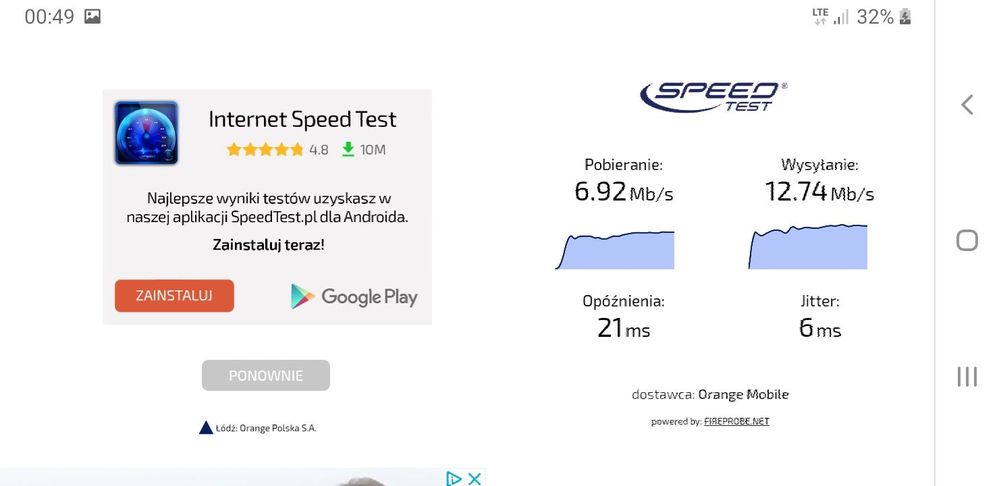999x486 pixels.
Task: Tap the green download count icon
Action: pos(348,149)
